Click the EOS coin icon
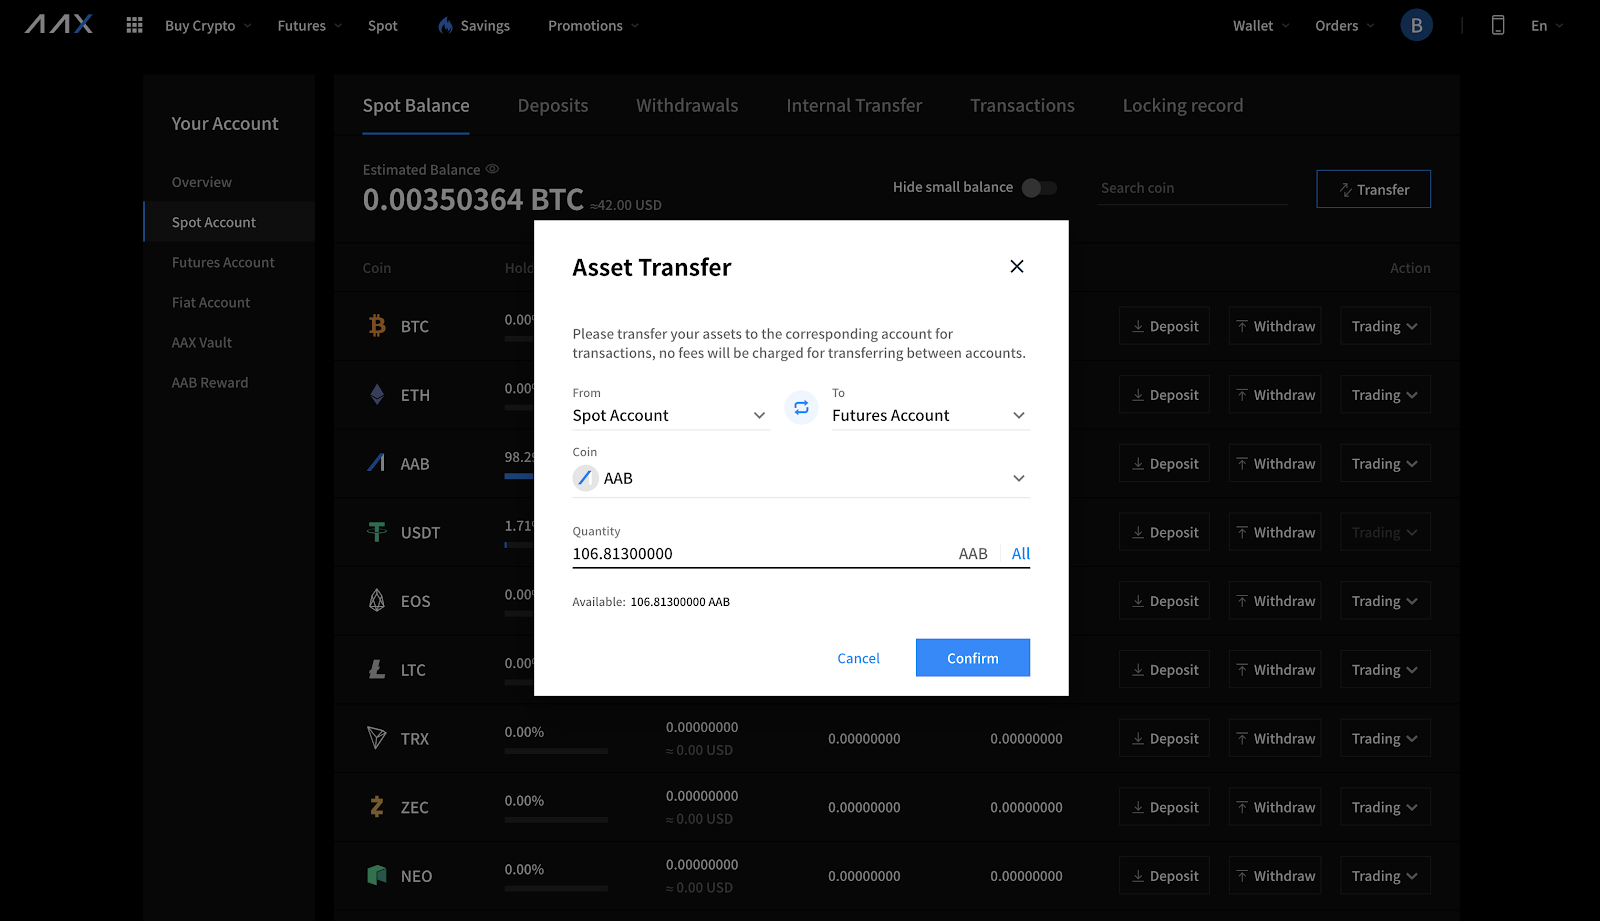The height and width of the screenshot is (921, 1600). click(x=377, y=601)
